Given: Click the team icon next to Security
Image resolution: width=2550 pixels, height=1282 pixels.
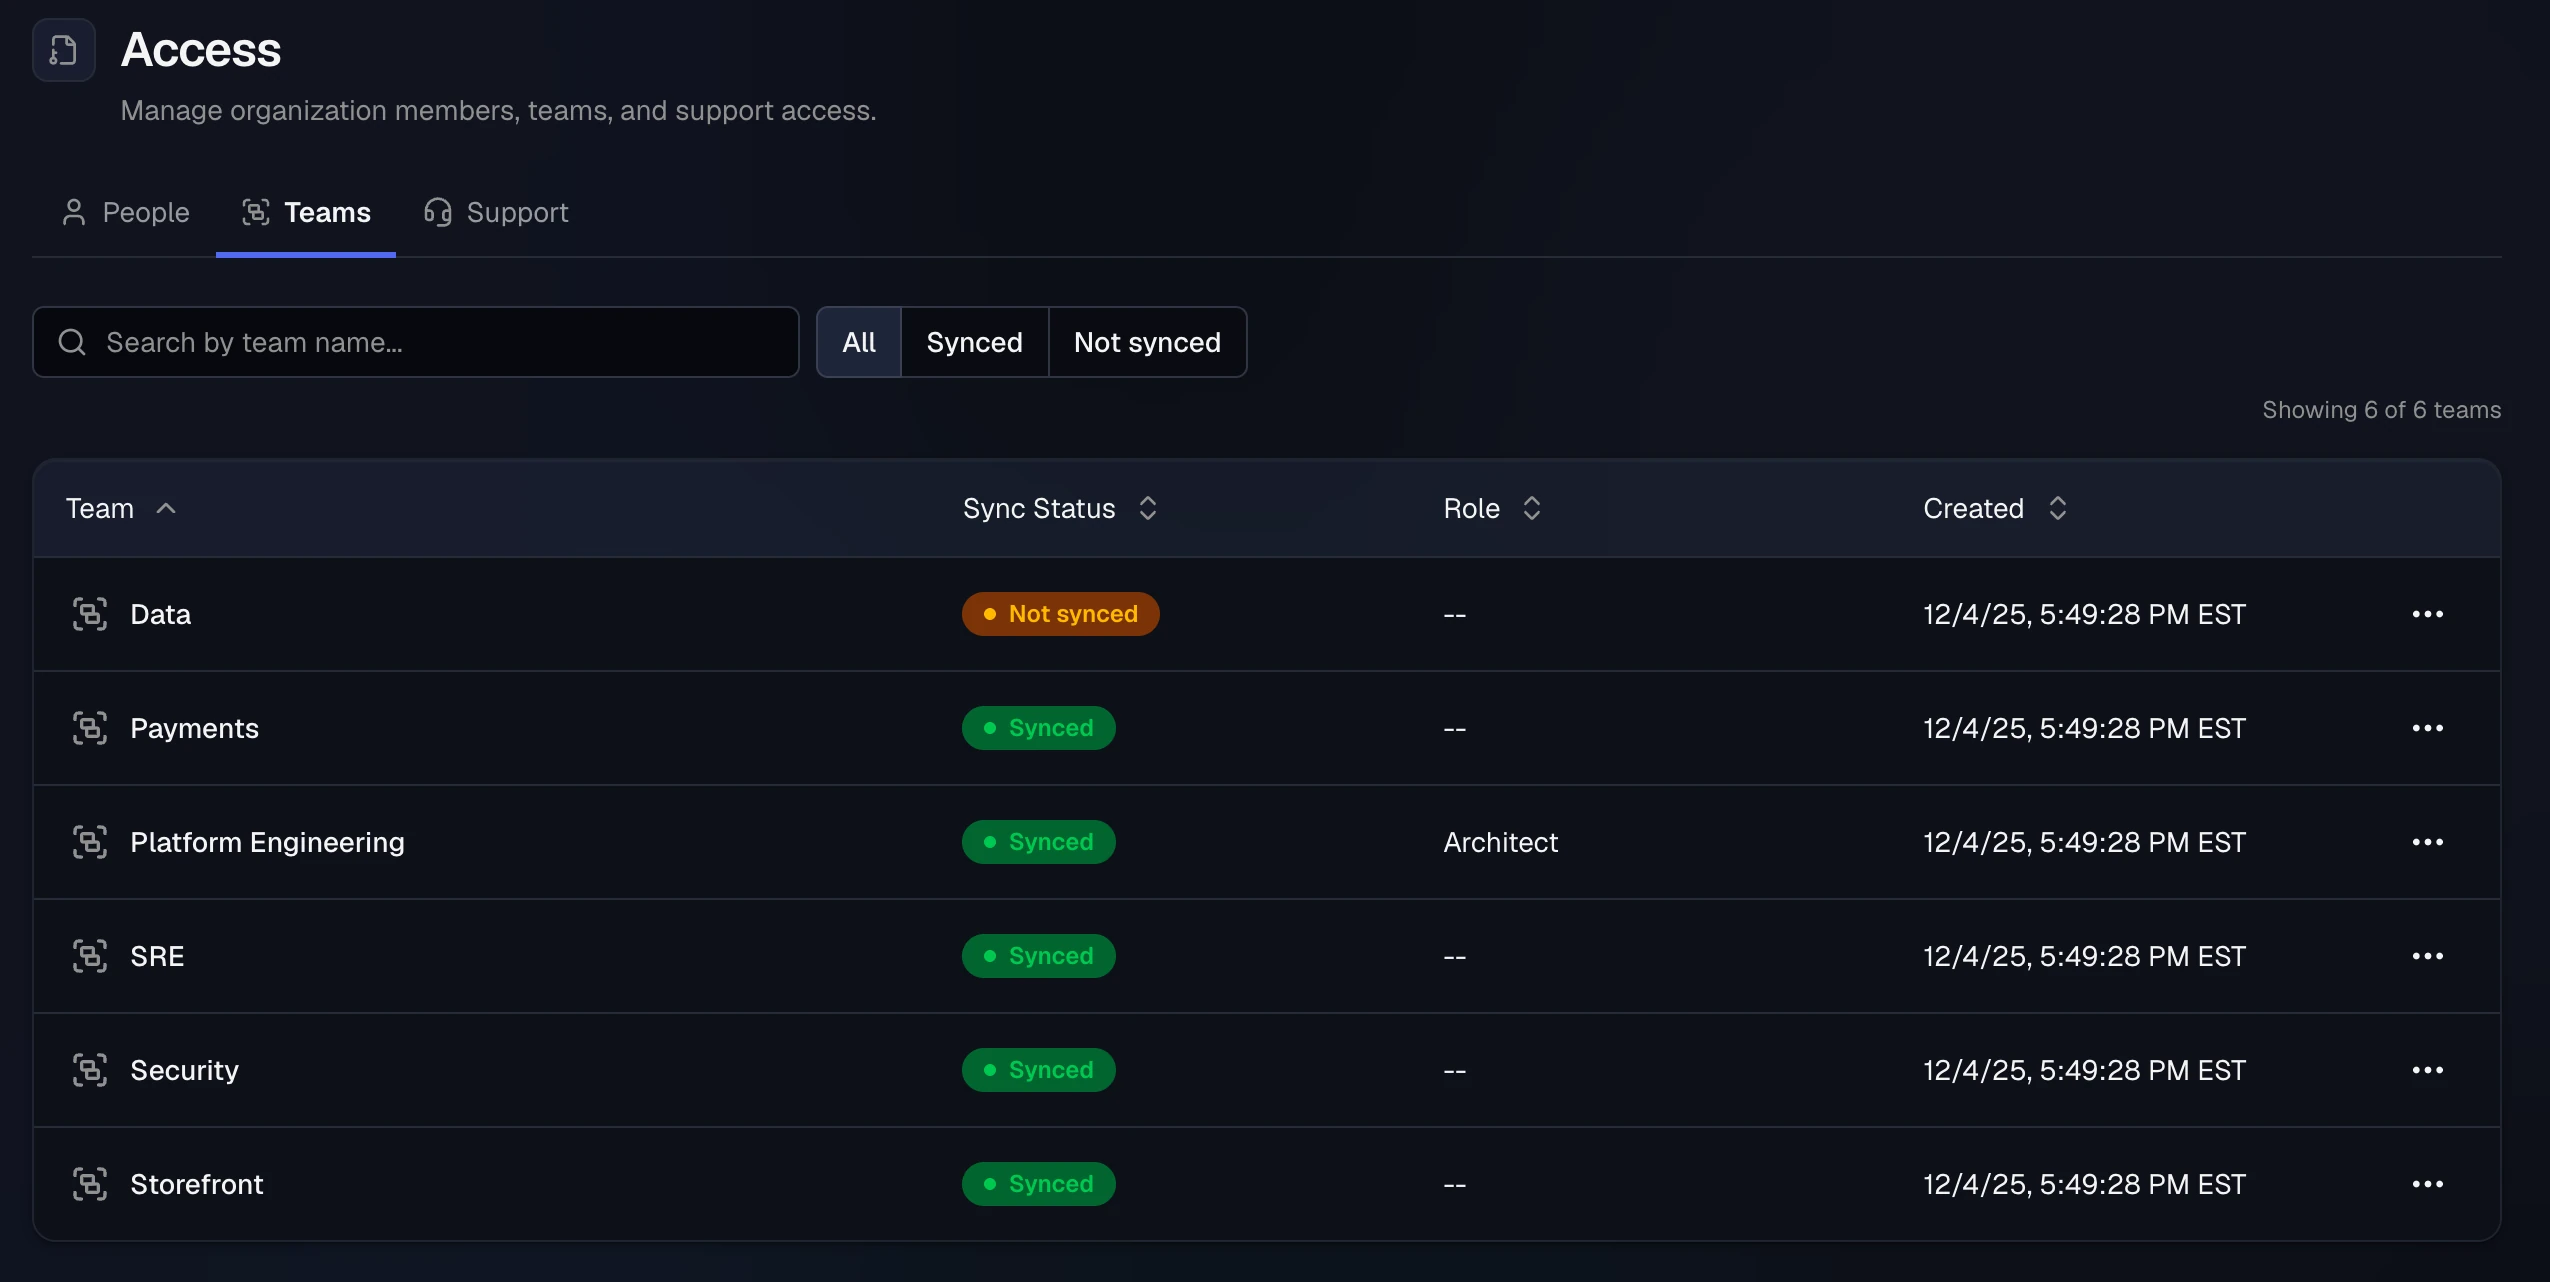Looking at the screenshot, I should [x=90, y=1070].
